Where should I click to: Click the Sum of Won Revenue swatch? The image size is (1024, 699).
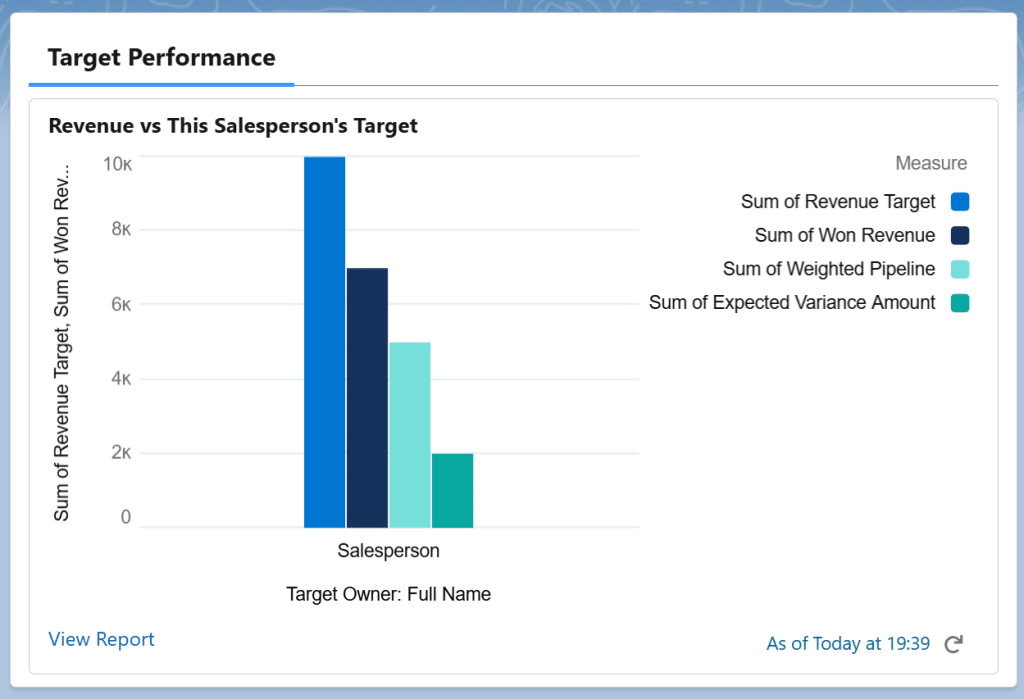(x=960, y=236)
